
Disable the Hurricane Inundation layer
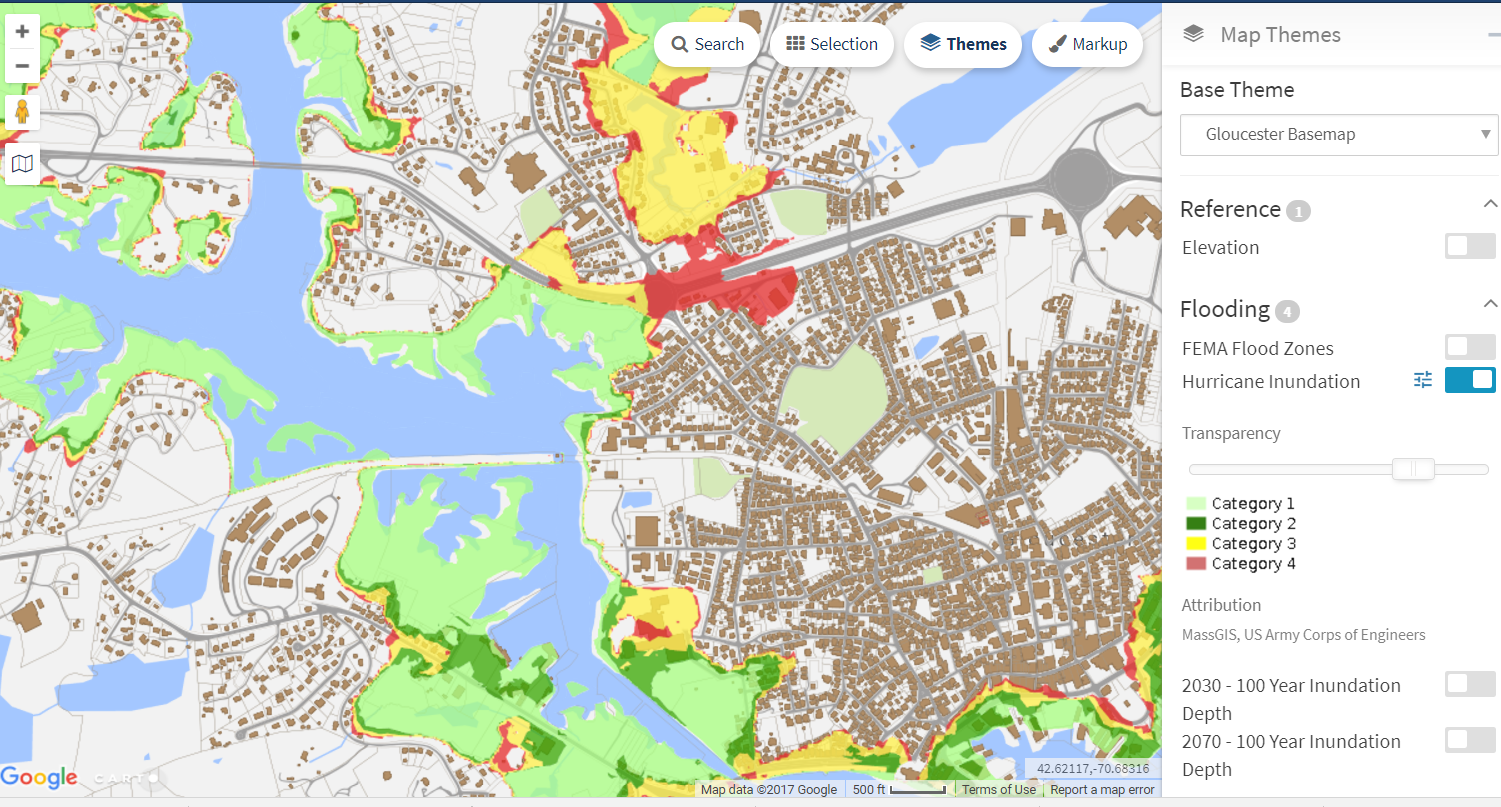(x=1470, y=380)
